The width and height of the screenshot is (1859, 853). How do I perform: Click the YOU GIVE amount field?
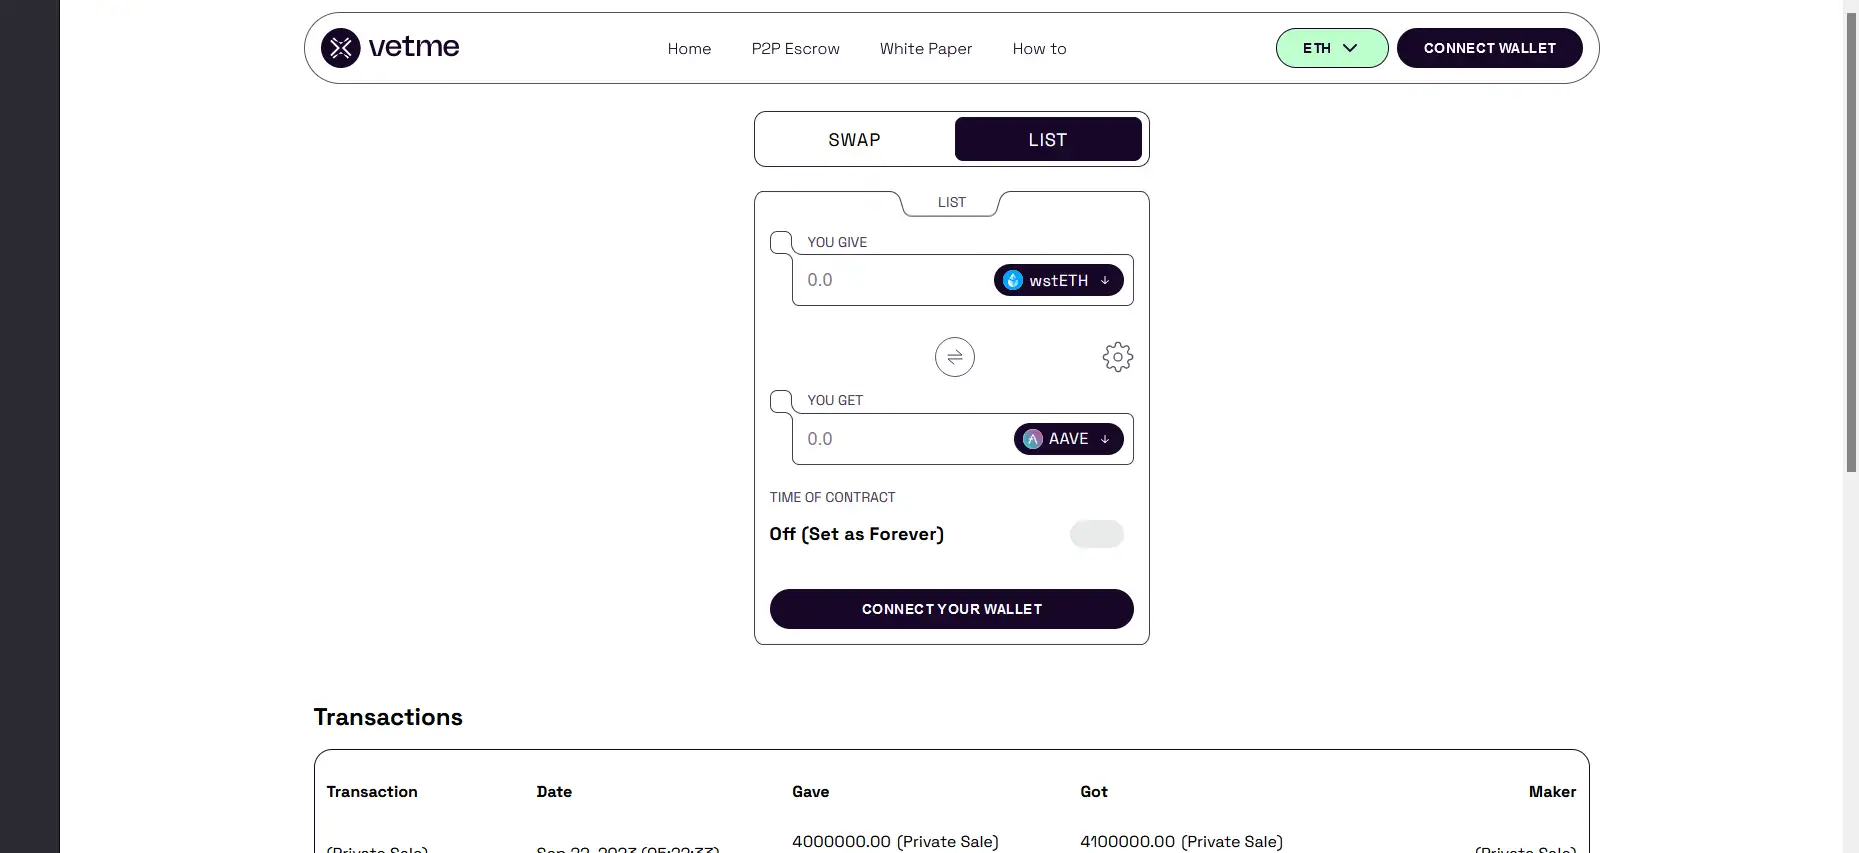click(890, 281)
